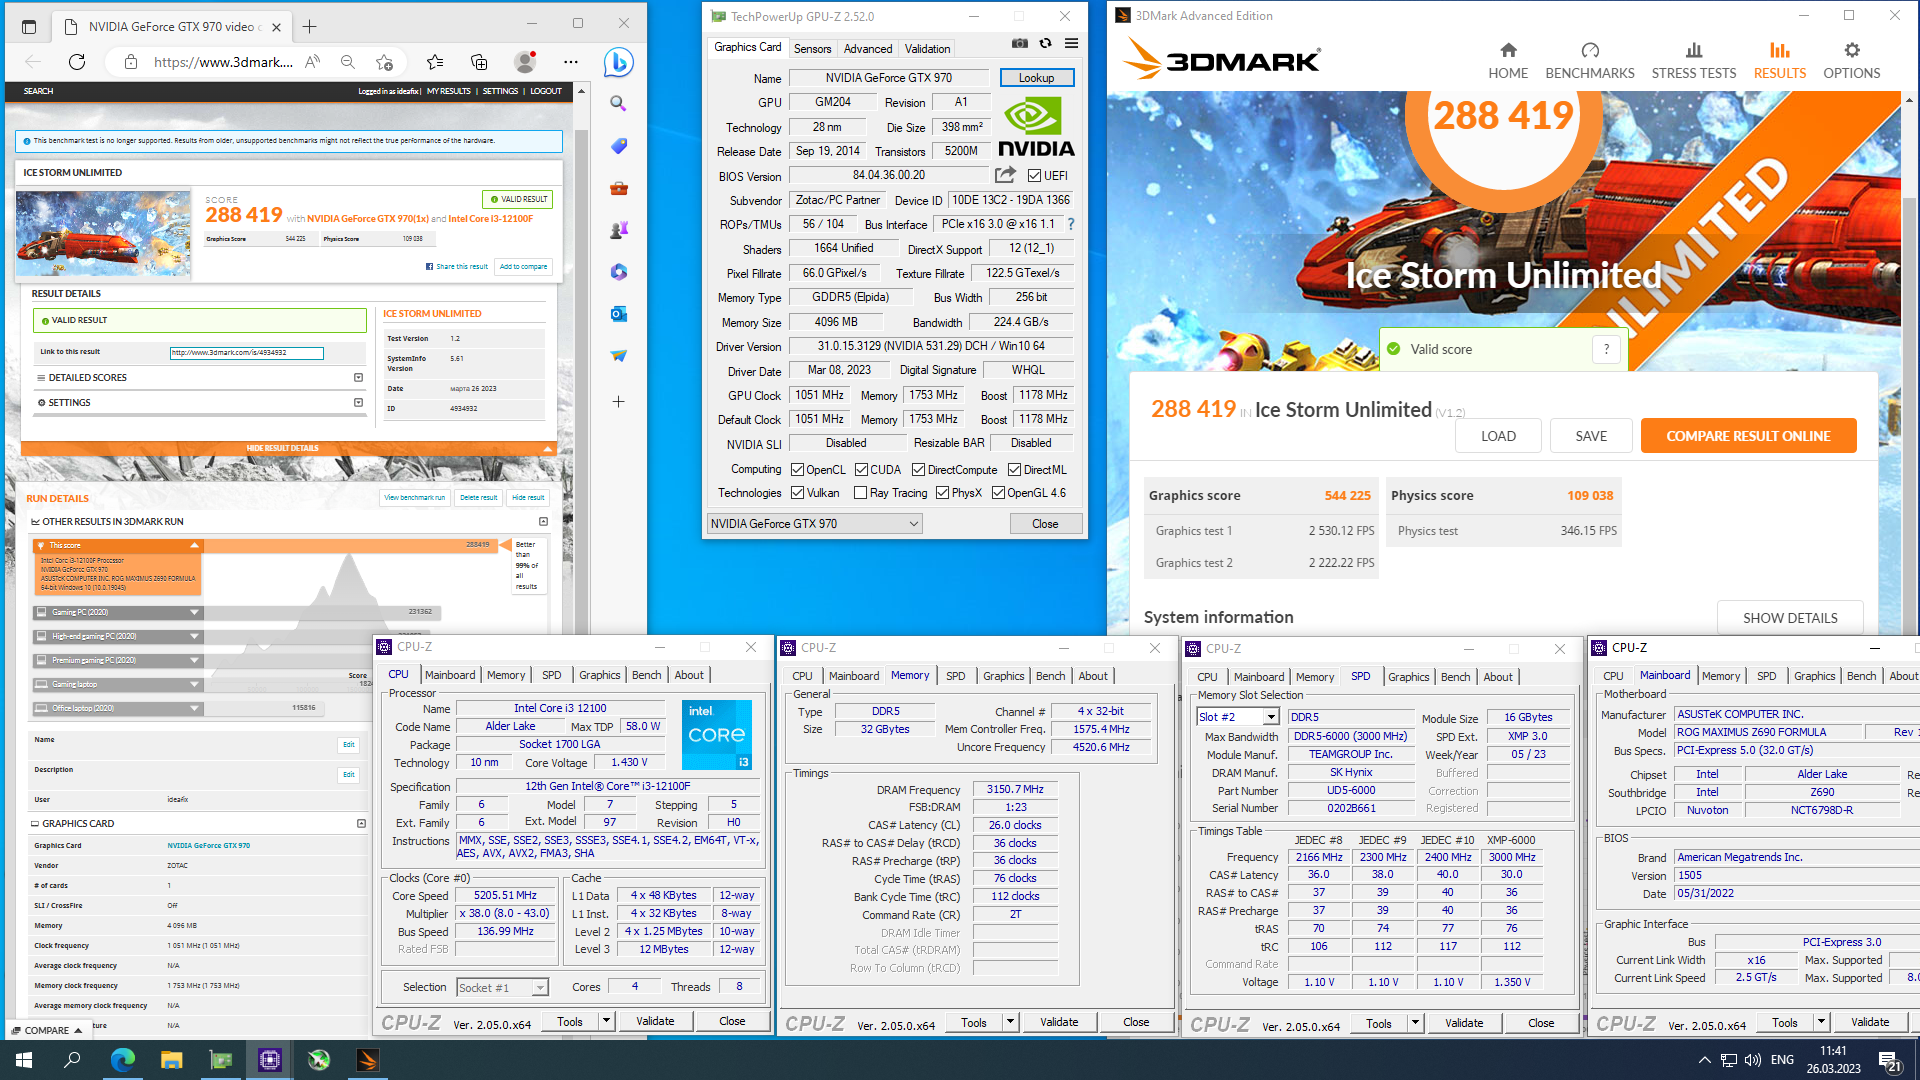Open Slot #2 dropdown in CPU-Z SPD
This screenshot has width=1920, height=1080.
(1238, 717)
